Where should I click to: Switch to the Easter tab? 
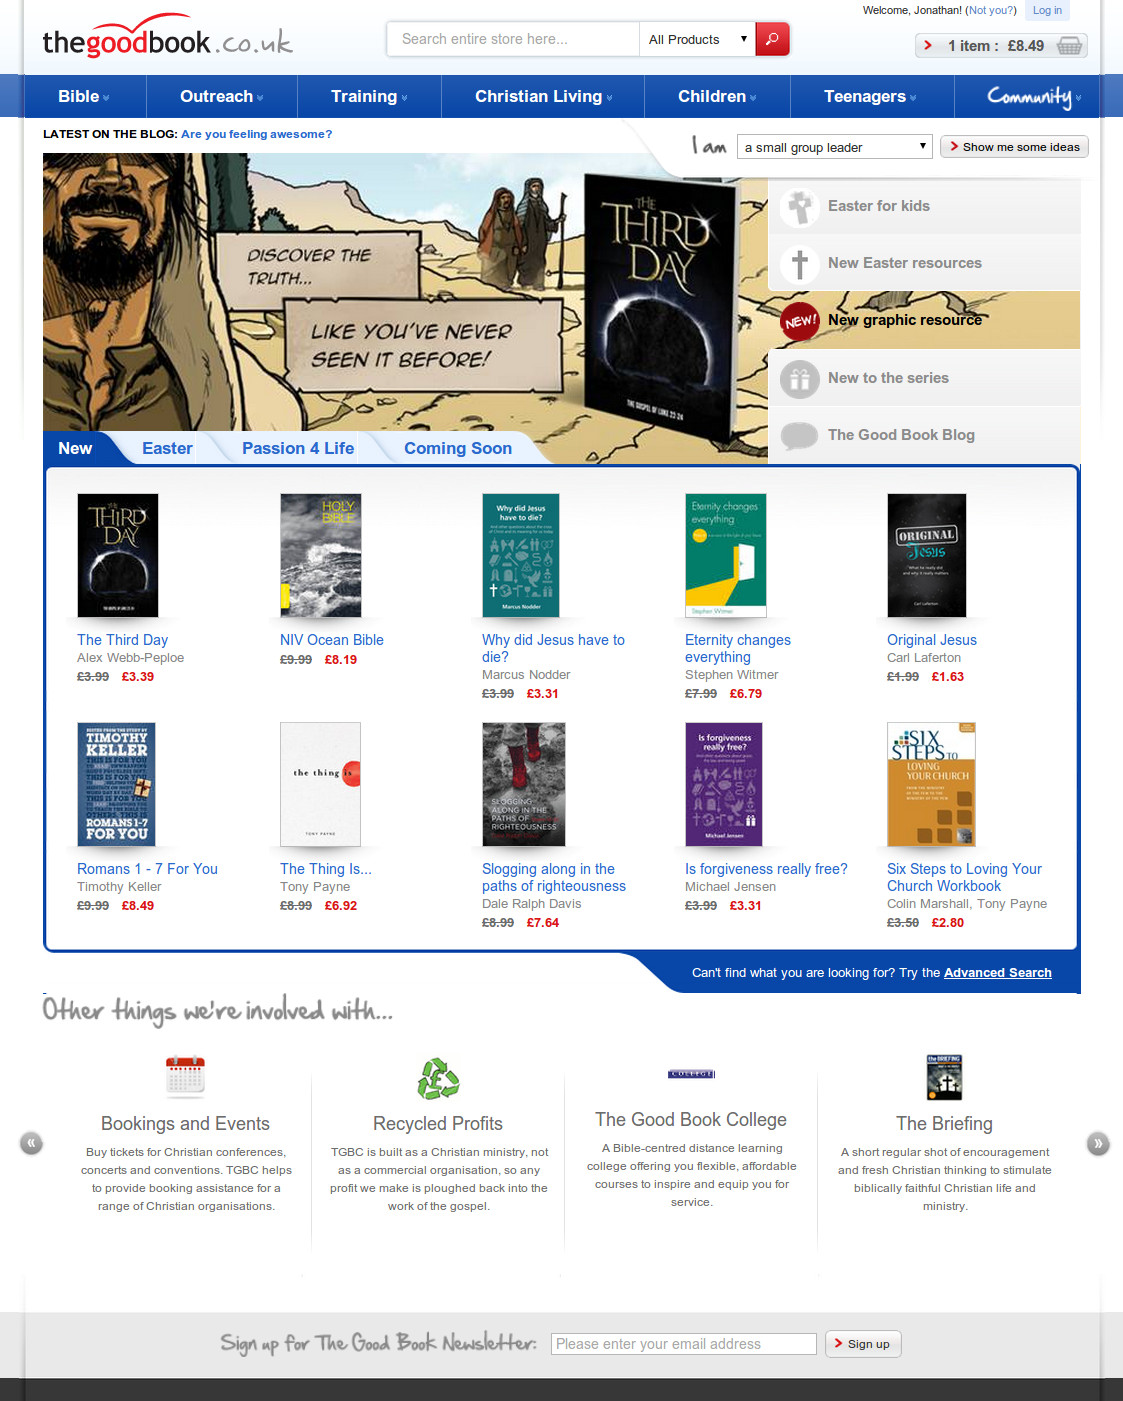[x=167, y=448]
